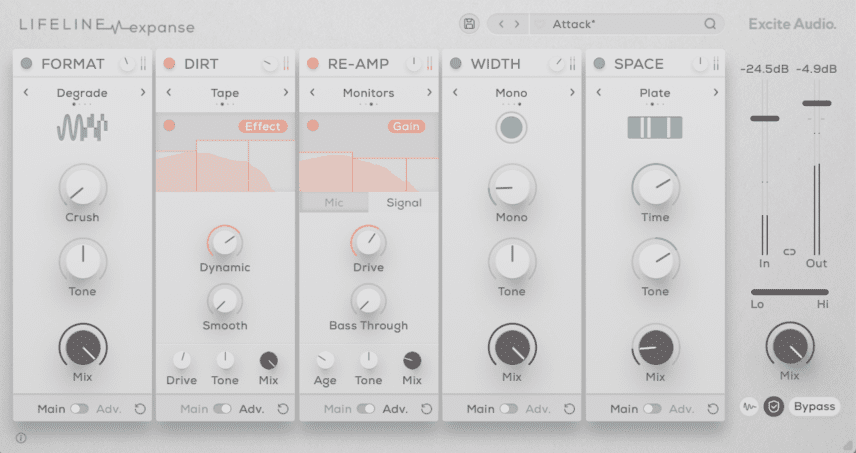
Task: Click the Dynamic knob in DIRT
Action: click(x=225, y=242)
